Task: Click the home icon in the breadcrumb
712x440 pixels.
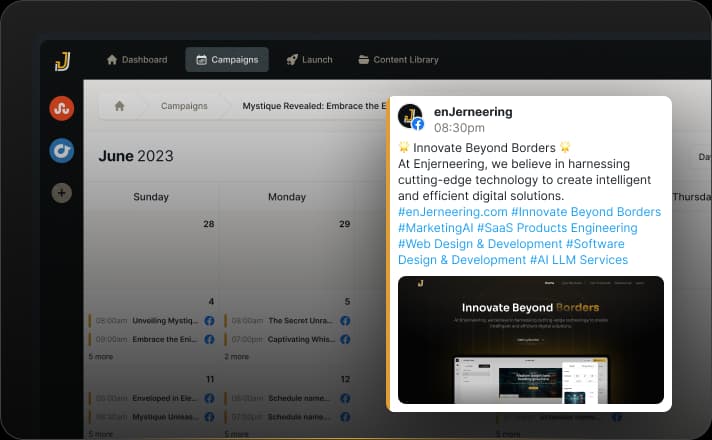Action: [120, 105]
